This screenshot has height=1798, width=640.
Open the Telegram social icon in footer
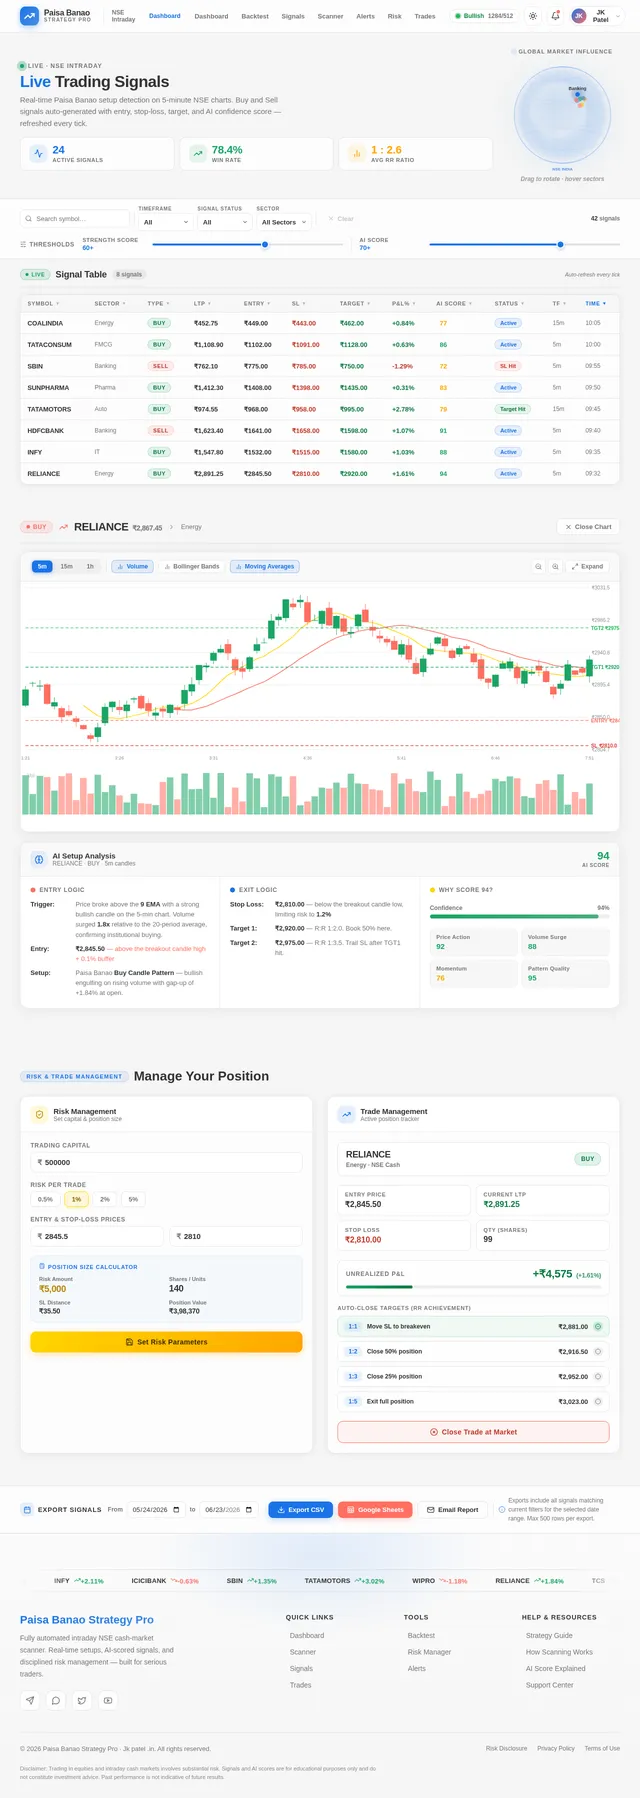pos(30,1700)
